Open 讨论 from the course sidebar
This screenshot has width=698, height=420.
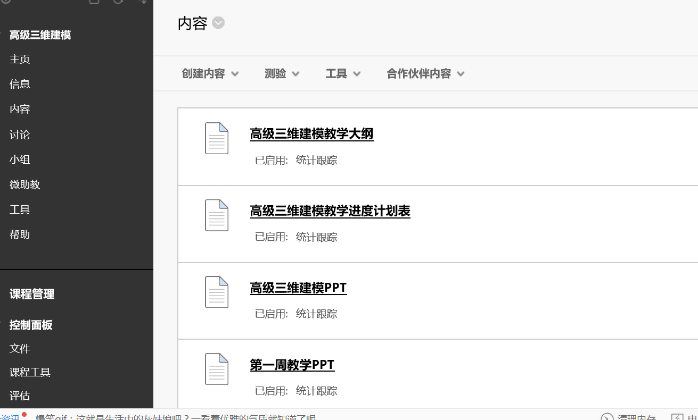(x=20, y=135)
